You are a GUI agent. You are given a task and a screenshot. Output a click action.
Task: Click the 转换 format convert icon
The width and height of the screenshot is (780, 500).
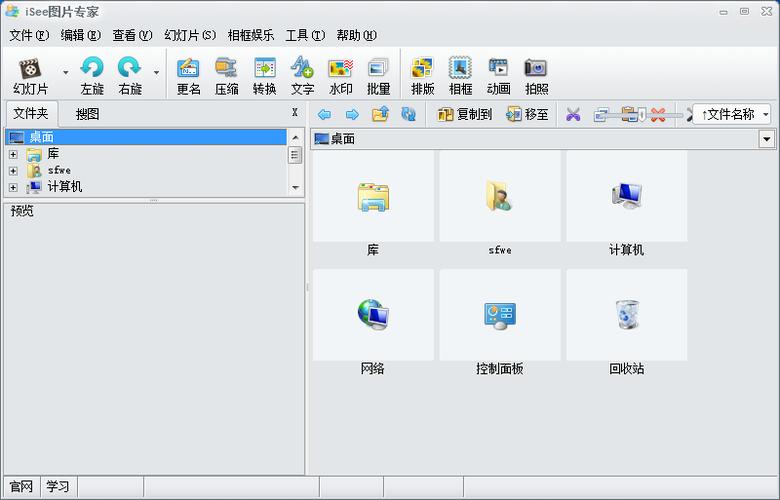pos(264,75)
